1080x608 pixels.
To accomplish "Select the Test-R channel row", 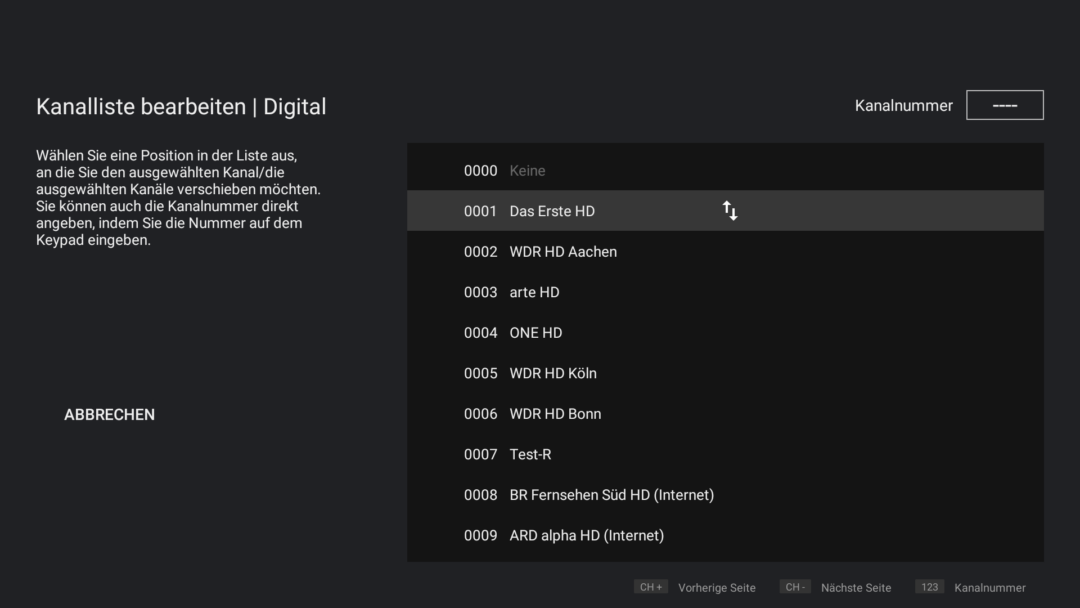I will pos(725,454).
